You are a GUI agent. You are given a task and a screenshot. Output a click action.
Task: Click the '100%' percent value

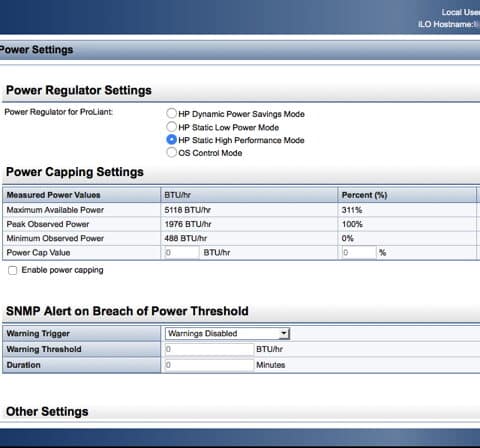[x=352, y=224]
